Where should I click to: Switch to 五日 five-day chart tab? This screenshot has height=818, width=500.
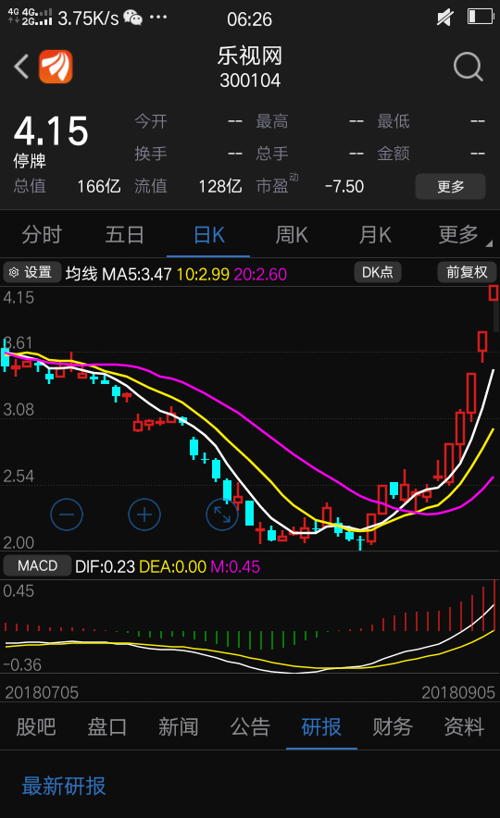125,235
